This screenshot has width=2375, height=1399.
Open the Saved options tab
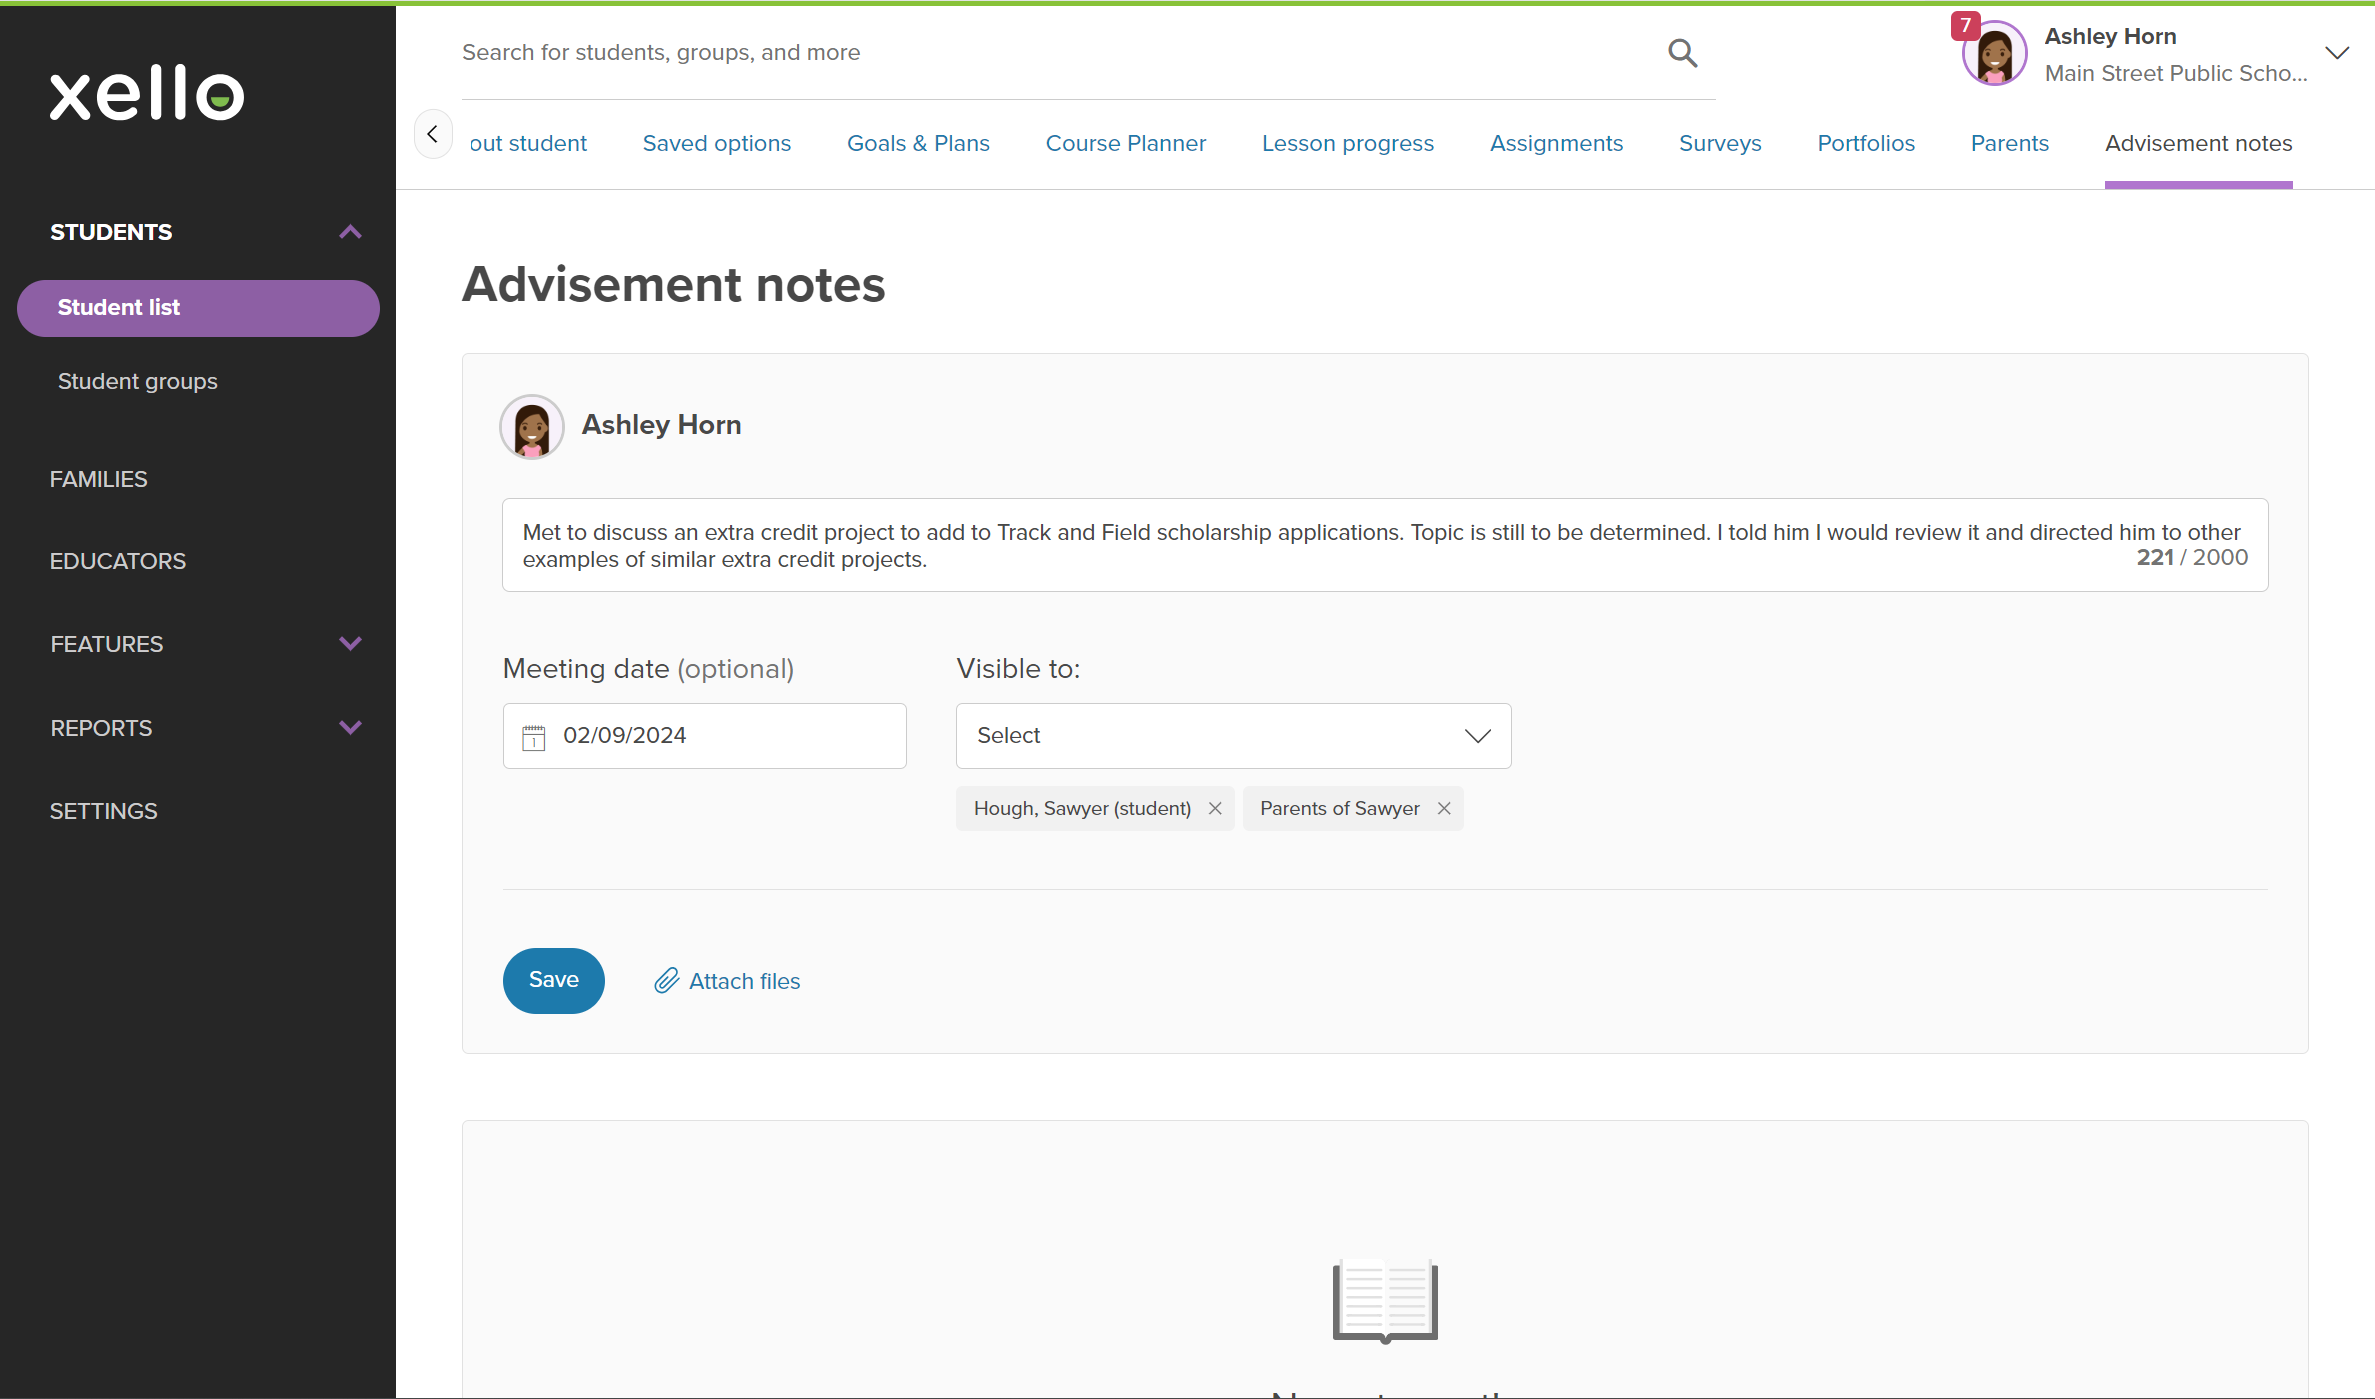tap(717, 143)
